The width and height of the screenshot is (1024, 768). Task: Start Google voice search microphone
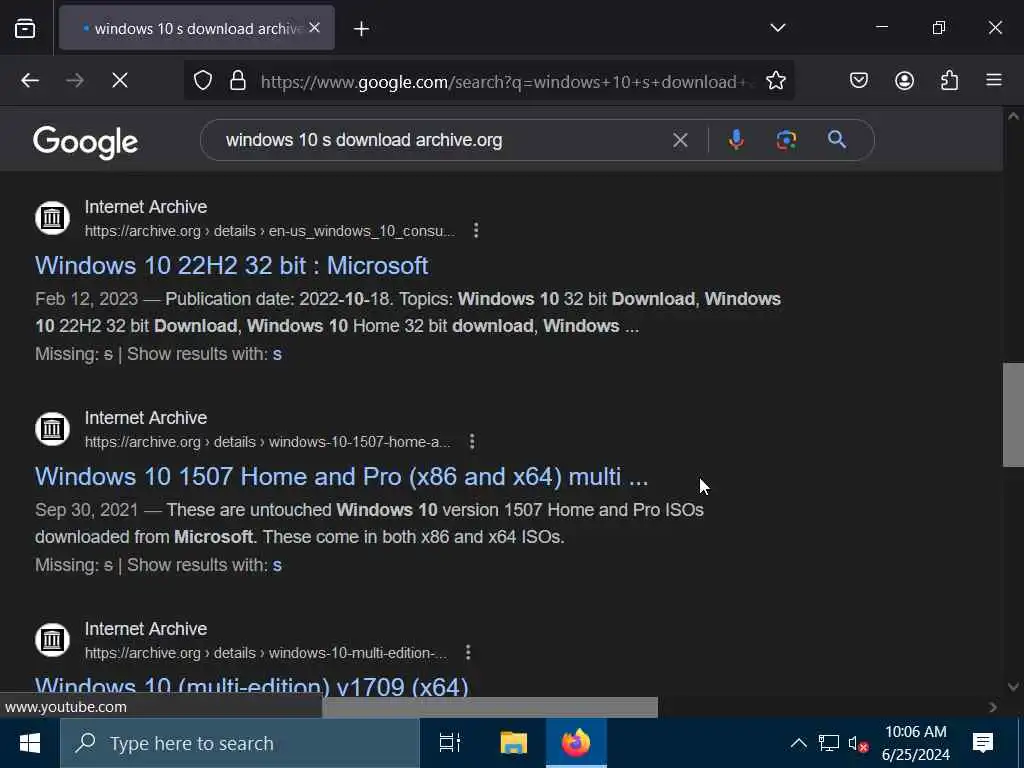[736, 140]
